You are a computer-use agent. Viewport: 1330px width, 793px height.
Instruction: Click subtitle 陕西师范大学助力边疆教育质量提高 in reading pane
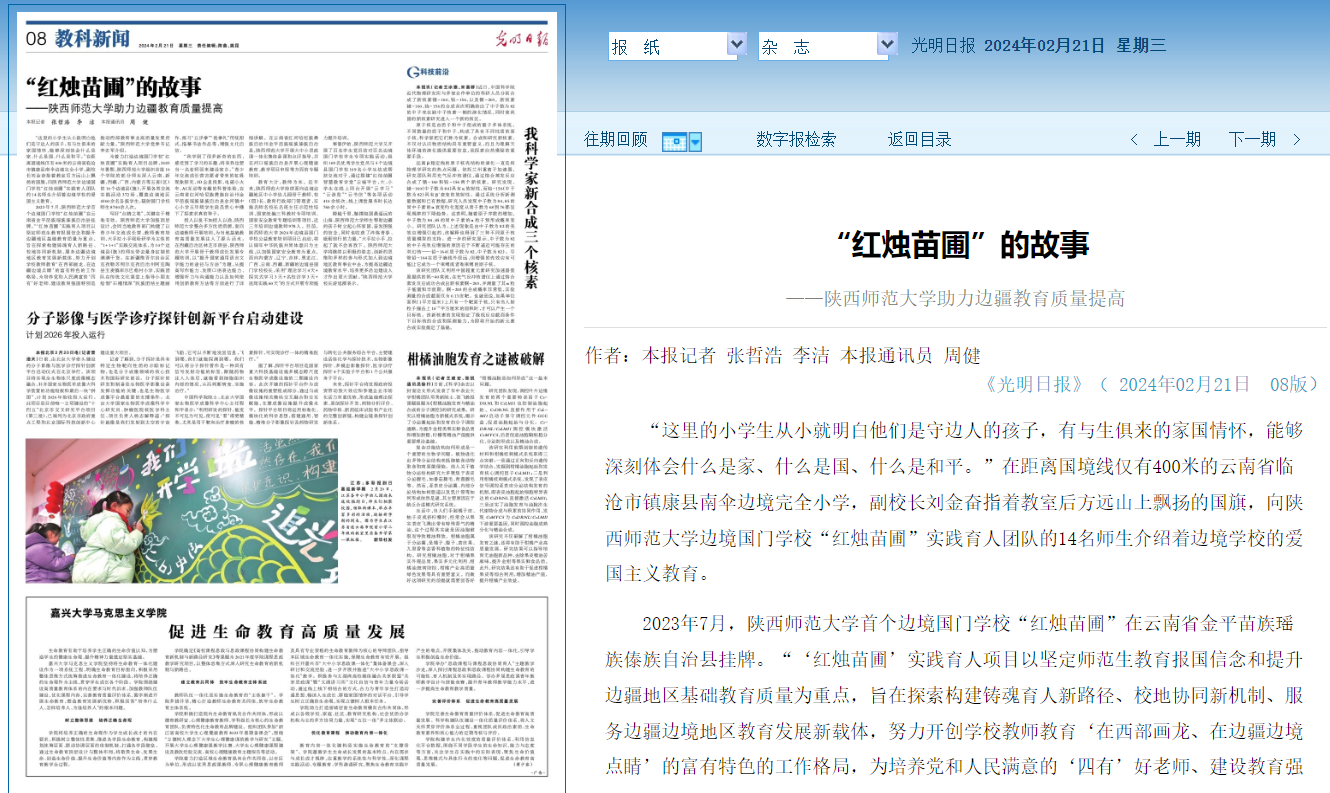click(x=954, y=298)
